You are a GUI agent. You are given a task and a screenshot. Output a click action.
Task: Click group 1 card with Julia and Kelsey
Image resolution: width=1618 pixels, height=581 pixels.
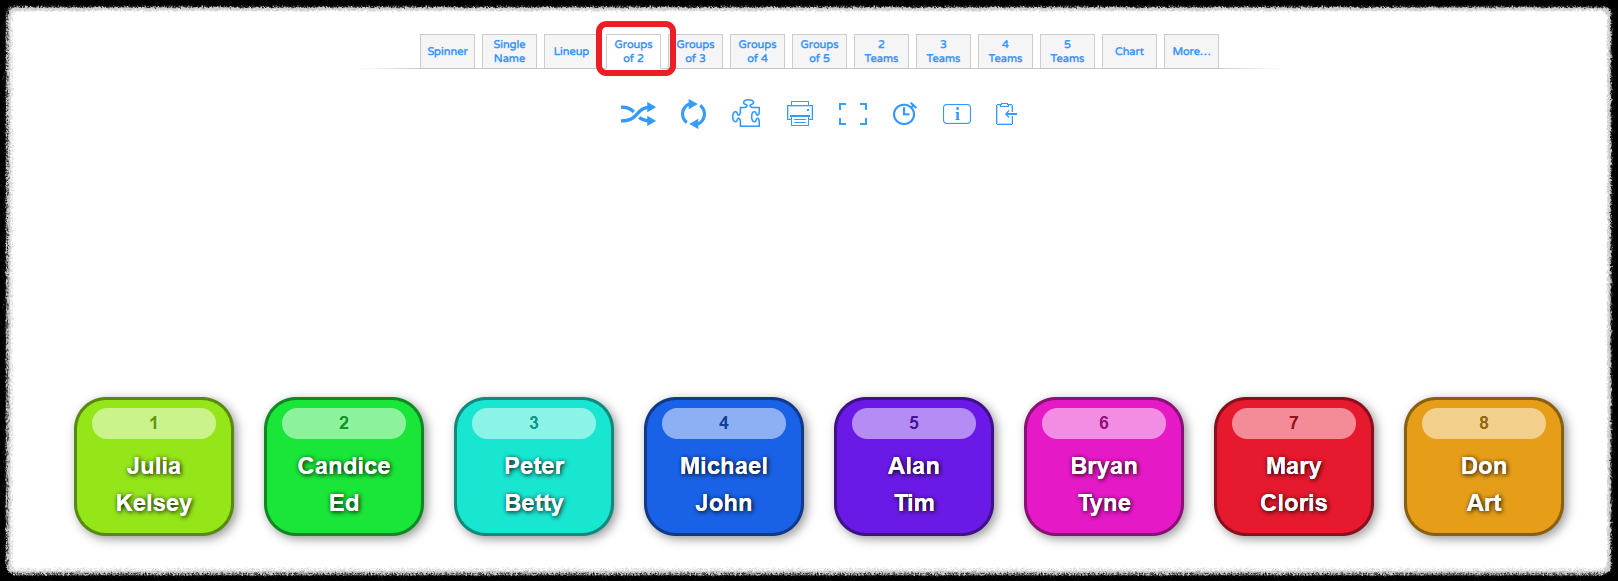[x=154, y=466]
